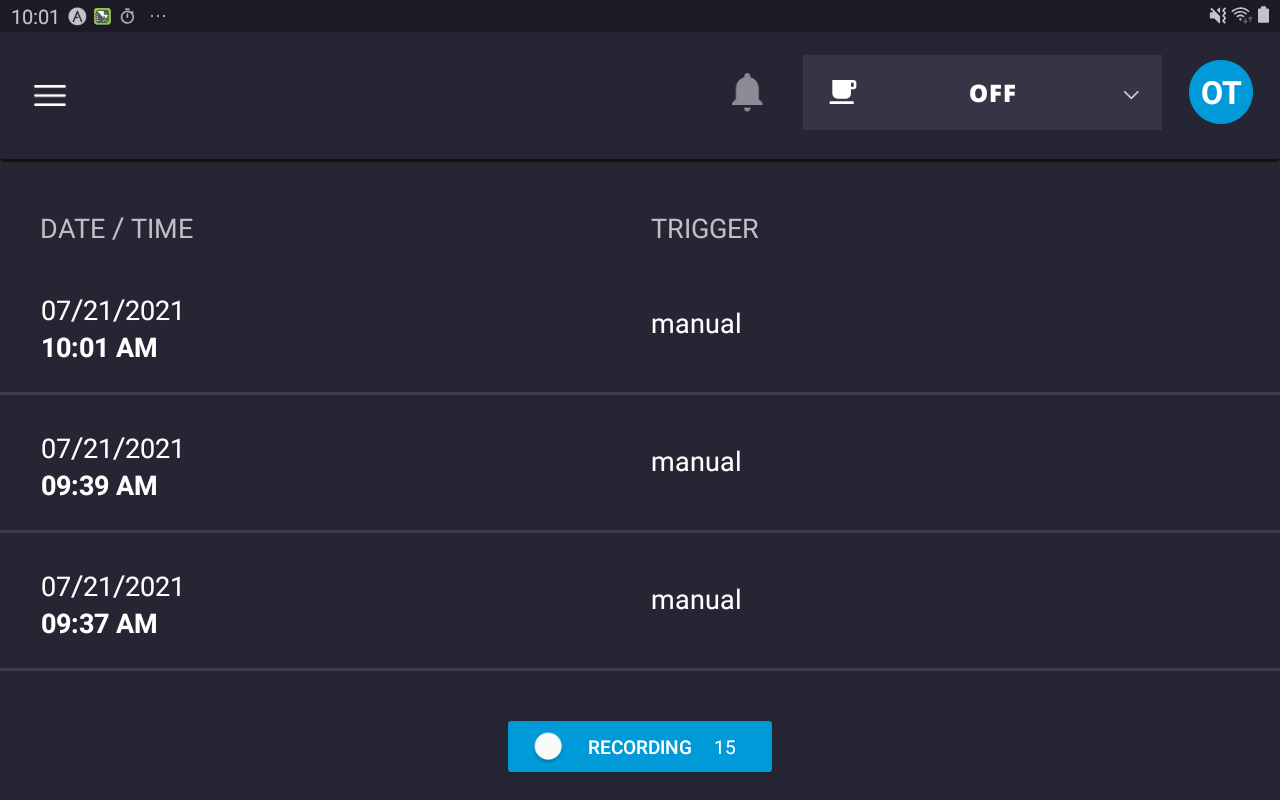Click the dropdown chevron next to OFF
The height and width of the screenshot is (800, 1280).
1131,94
